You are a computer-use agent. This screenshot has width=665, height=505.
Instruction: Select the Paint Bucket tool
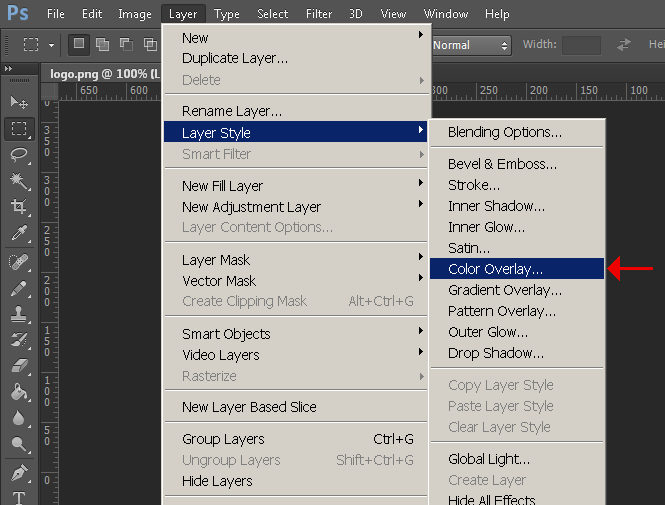(x=19, y=392)
